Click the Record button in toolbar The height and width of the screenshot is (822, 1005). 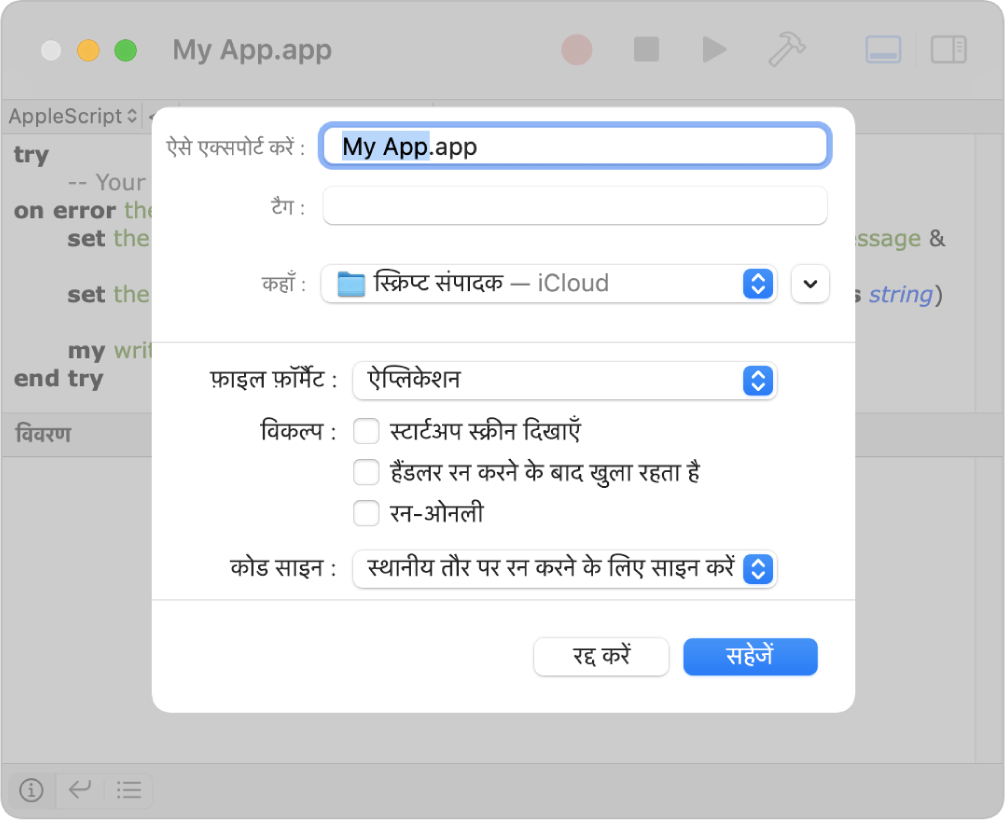coord(576,49)
